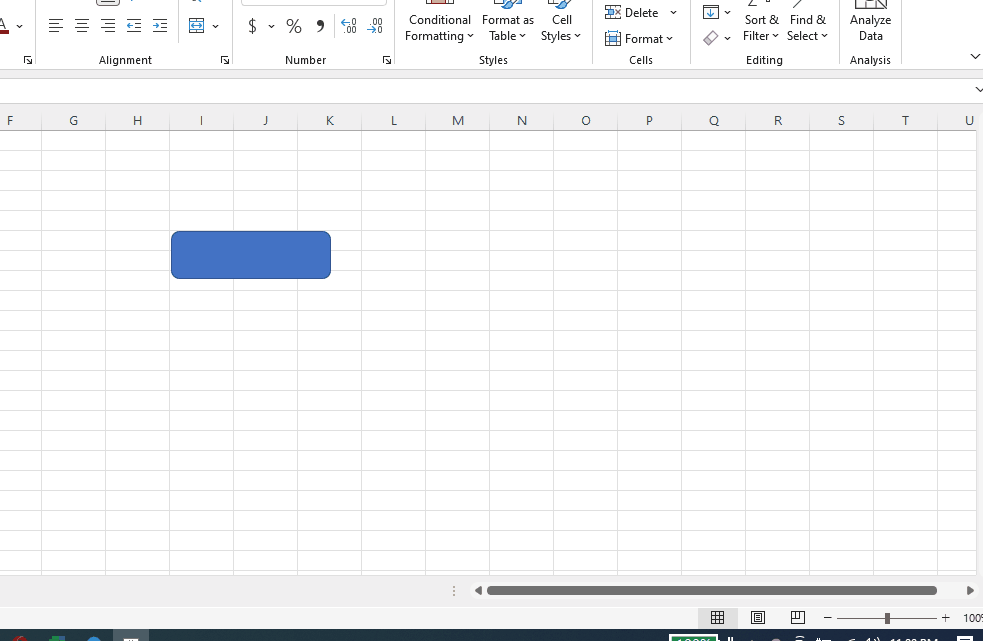
Task: Switch to Page Layout view
Action: (757, 617)
